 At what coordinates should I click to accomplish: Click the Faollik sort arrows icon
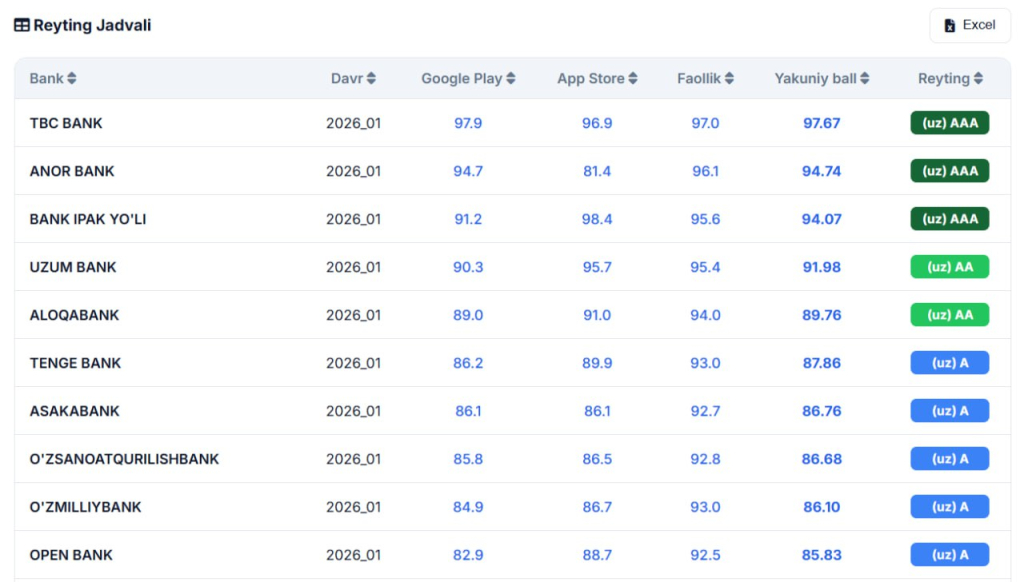730,79
